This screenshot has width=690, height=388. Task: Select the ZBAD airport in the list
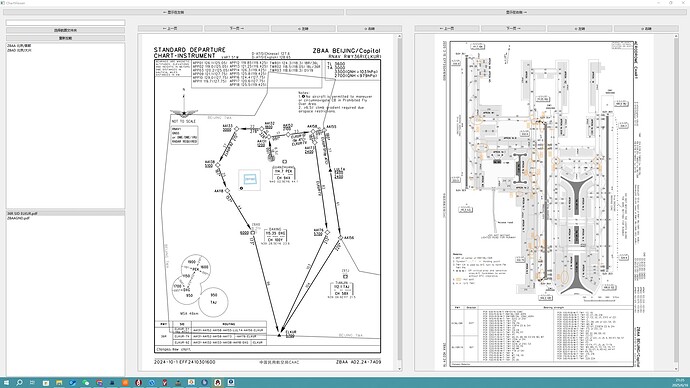point(19,50)
